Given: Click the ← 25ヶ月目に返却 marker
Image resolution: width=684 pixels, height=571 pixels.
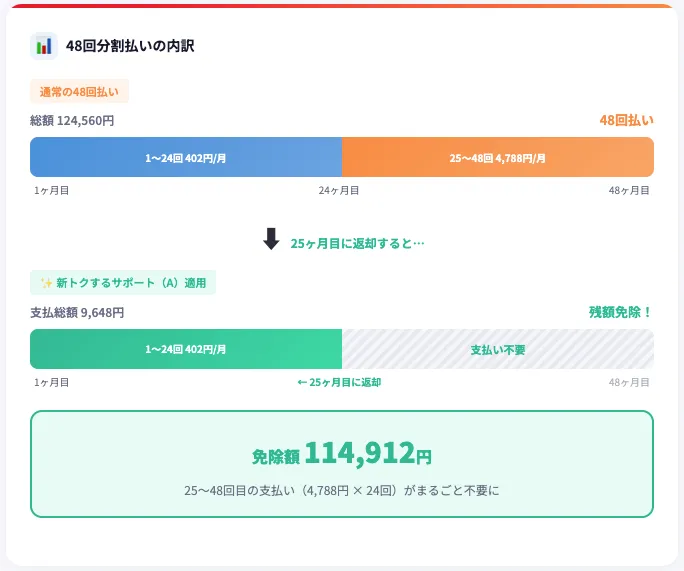Looking at the screenshot, I should point(339,382).
